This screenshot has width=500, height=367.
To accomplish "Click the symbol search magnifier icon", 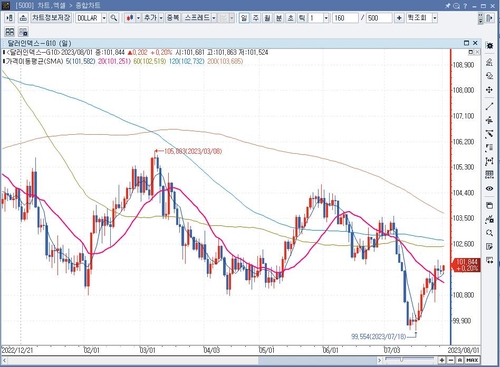I will point(114,18).
